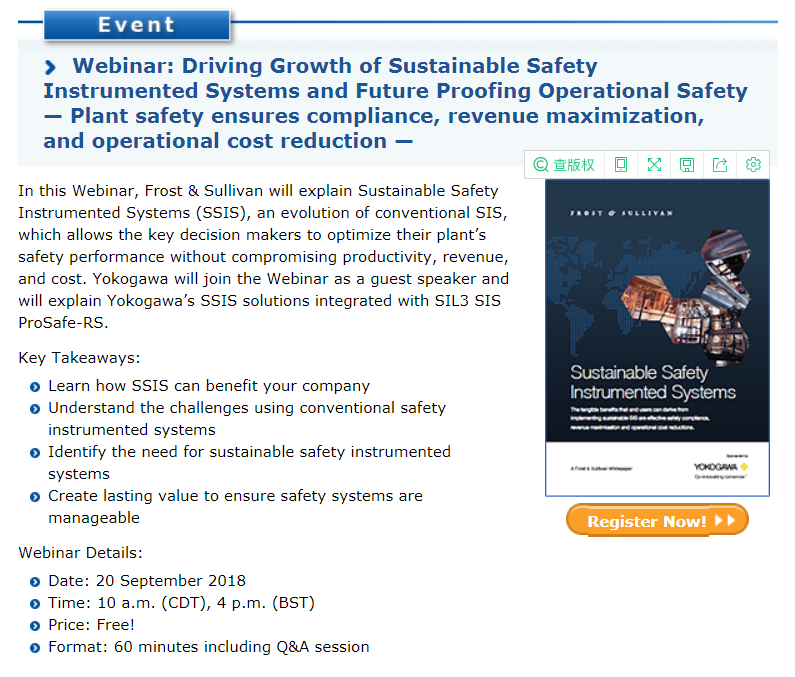Image resolution: width=795 pixels, height=677 pixels.
Task: Open image toolbar settings gear
Action: [x=753, y=165]
